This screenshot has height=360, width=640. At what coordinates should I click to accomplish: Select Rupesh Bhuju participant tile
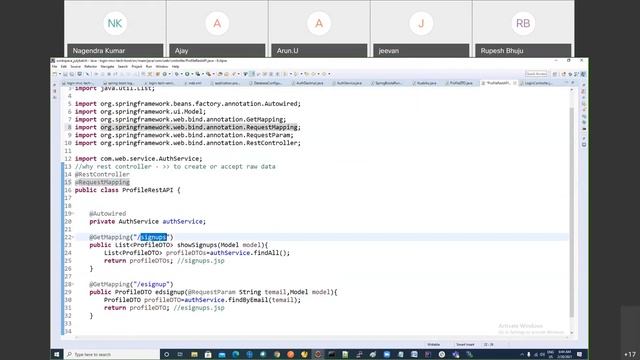[x=523, y=29]
